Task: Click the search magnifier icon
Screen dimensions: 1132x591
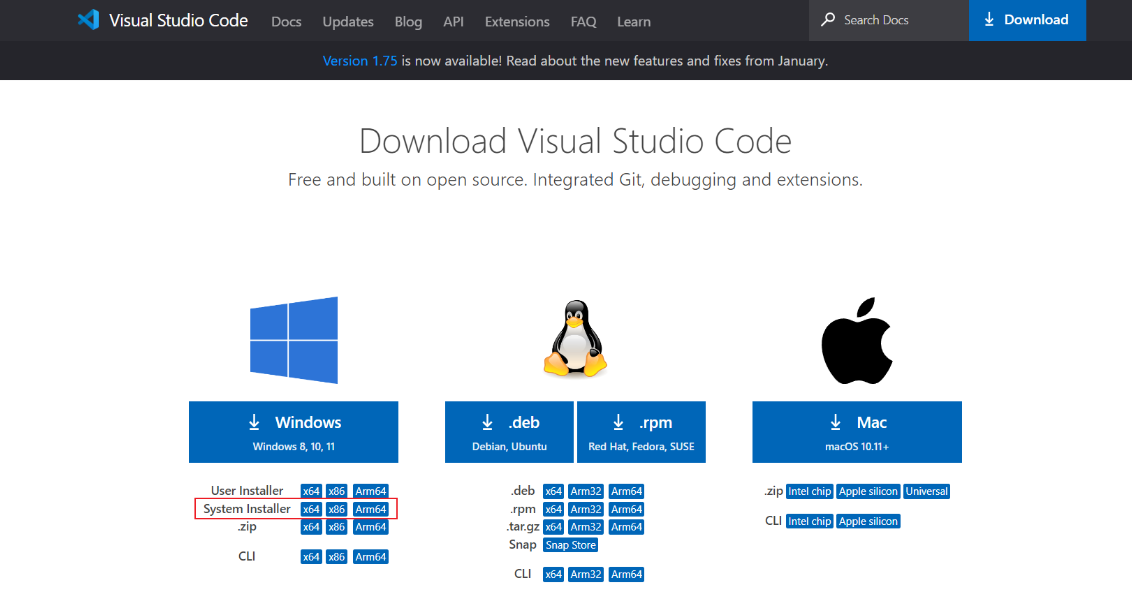Action: click(828, 19)
